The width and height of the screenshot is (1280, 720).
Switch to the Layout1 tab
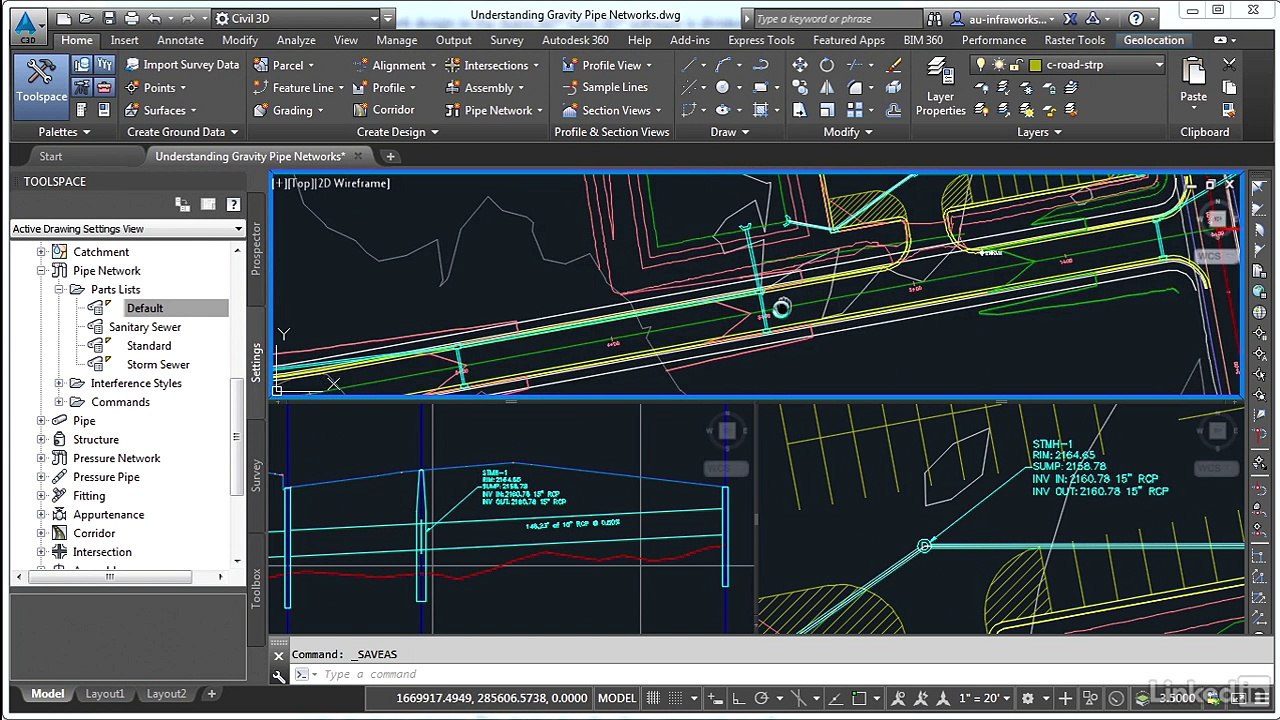[105, 694]
